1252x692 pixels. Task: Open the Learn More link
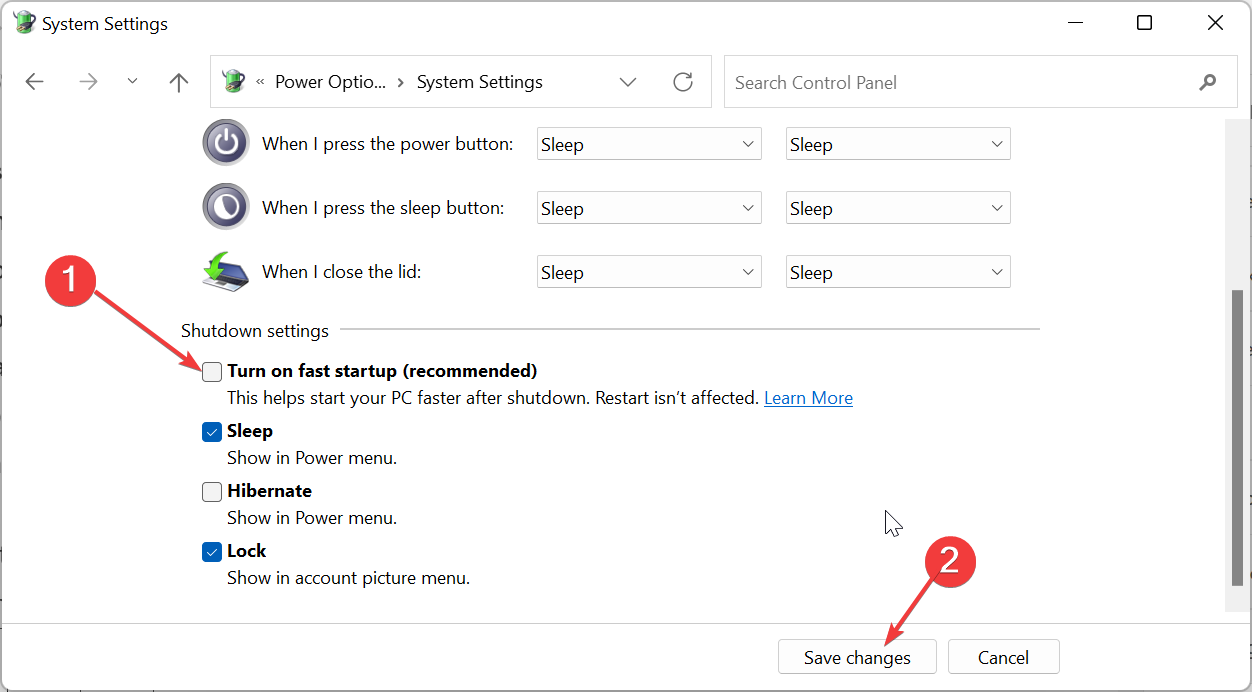[808, 398]
